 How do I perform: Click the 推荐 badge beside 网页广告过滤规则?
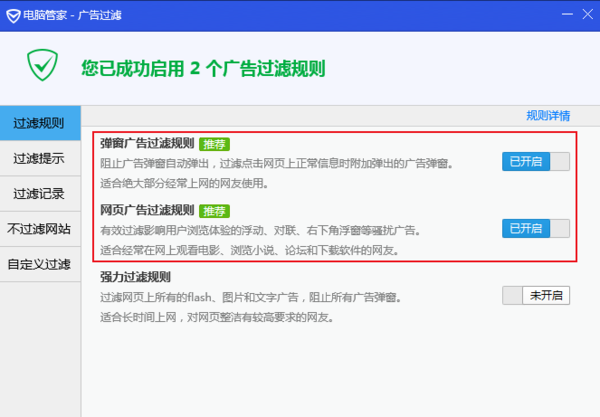coord(214,211)
